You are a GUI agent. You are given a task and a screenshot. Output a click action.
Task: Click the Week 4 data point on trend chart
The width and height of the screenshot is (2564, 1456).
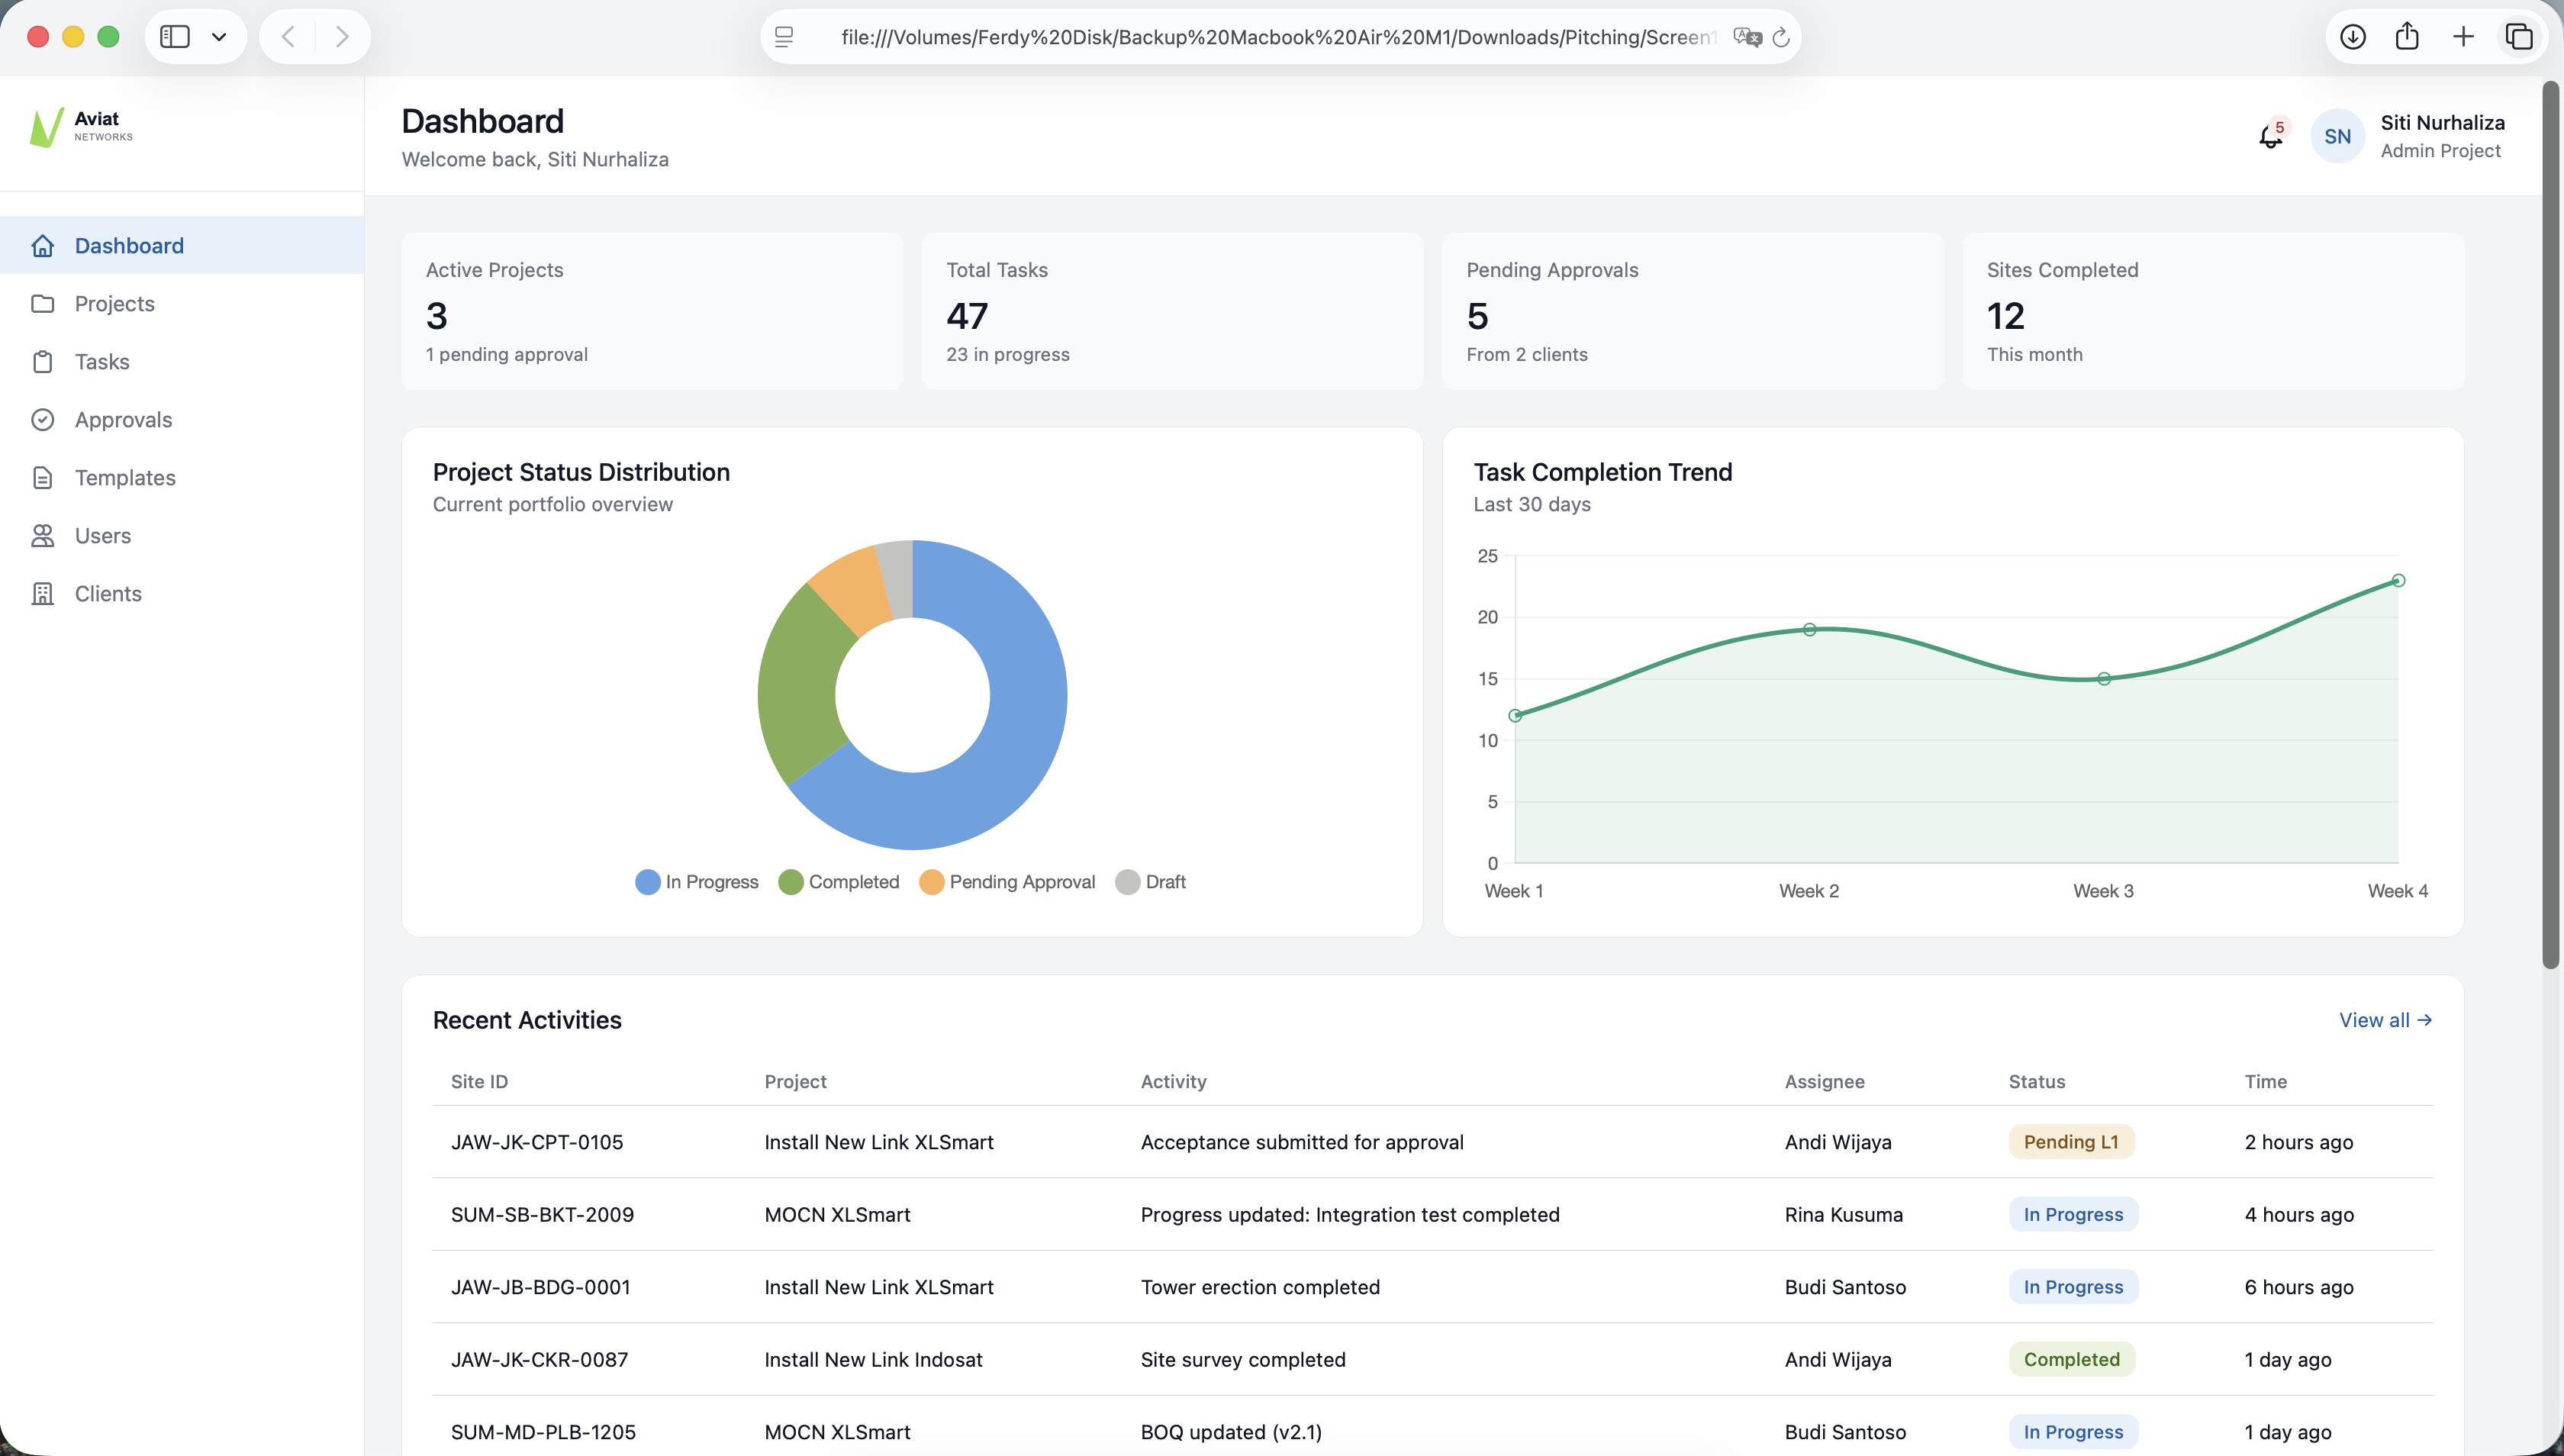click(2398, 580)
